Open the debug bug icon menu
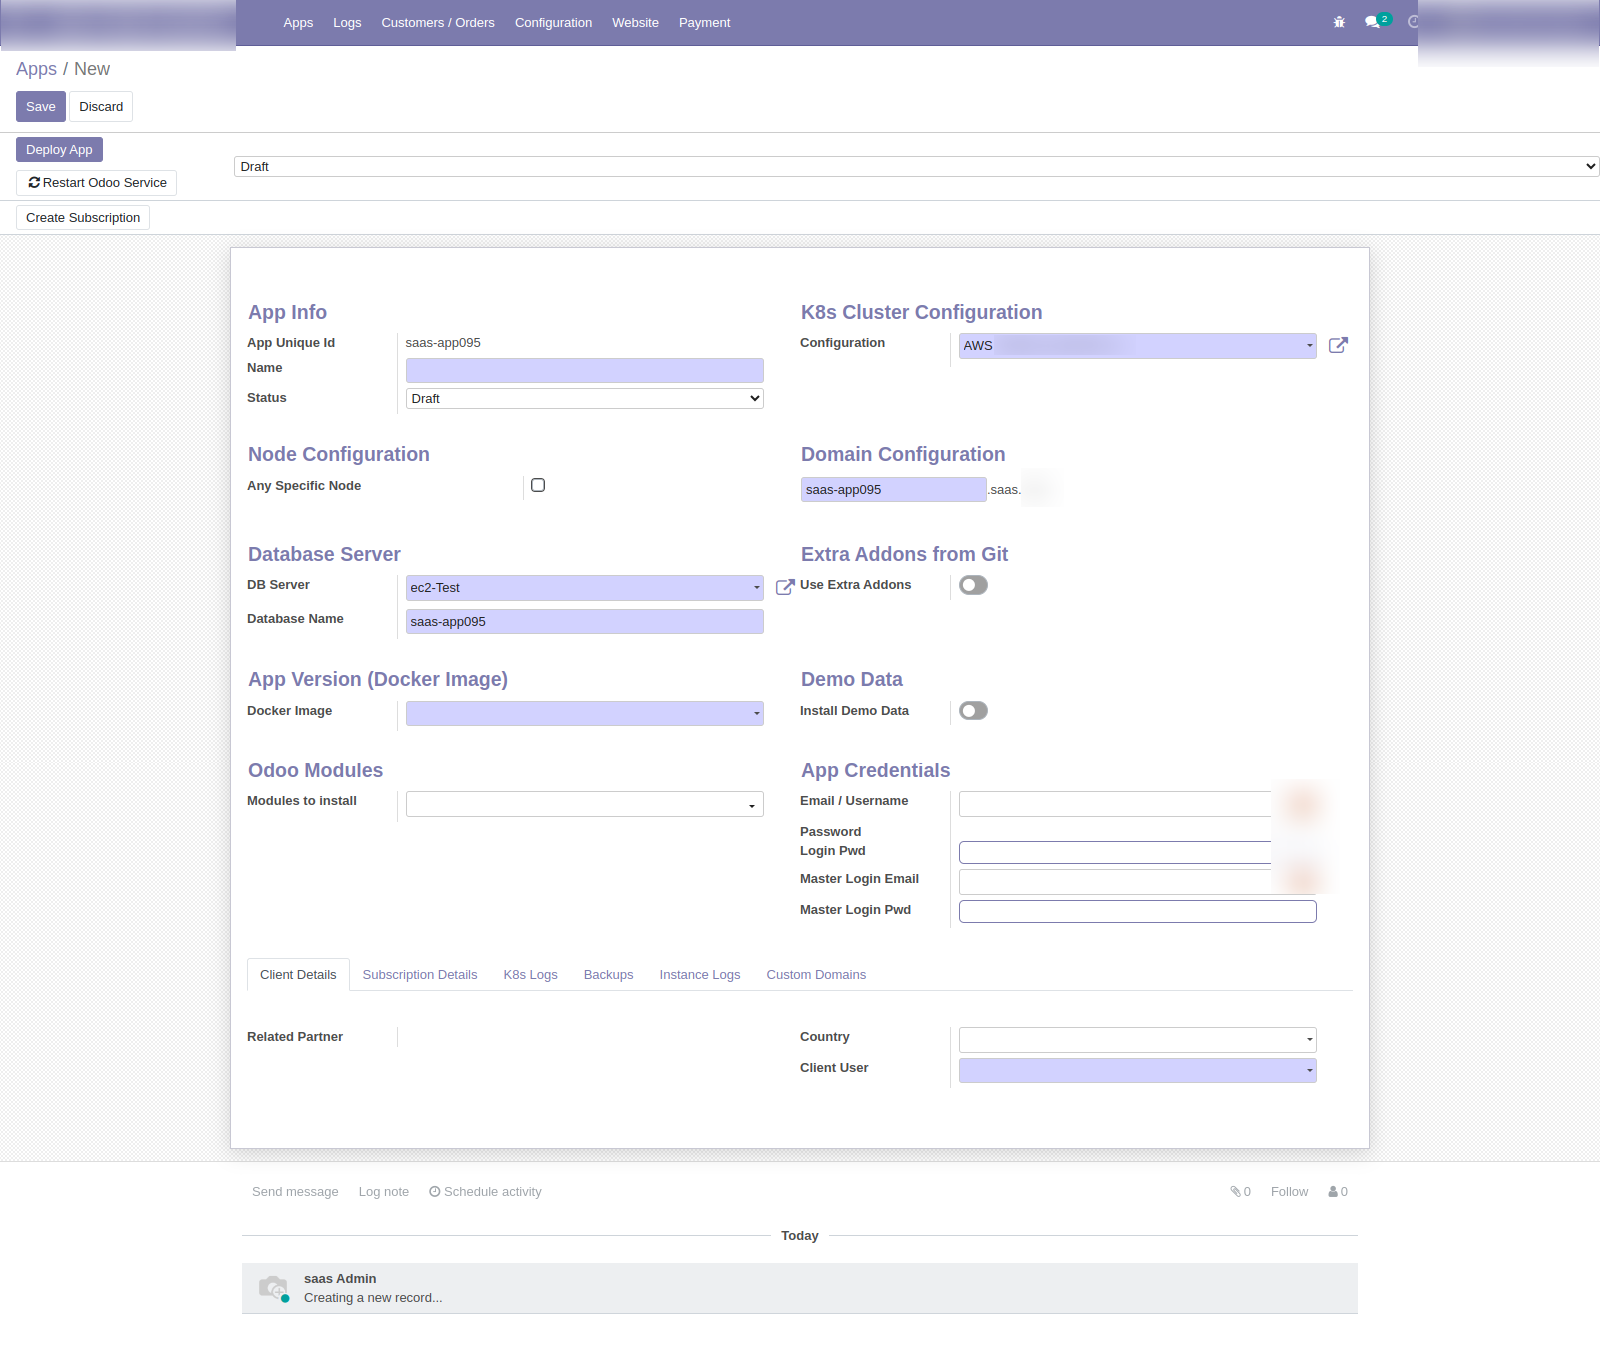 1339,22
